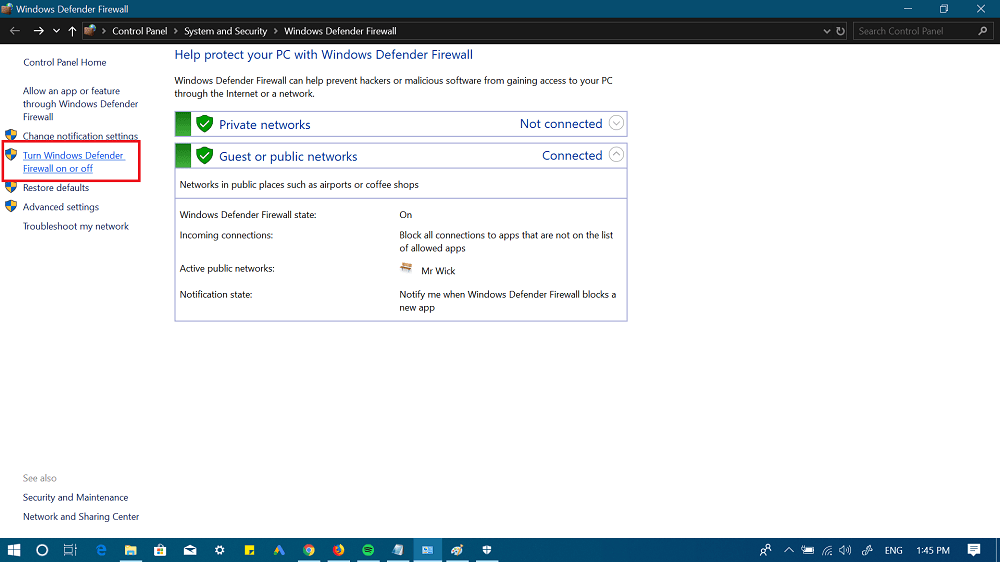Click Restore defaults link
The width and height of the screenshot is (1000, 562).
pos(56,188)
